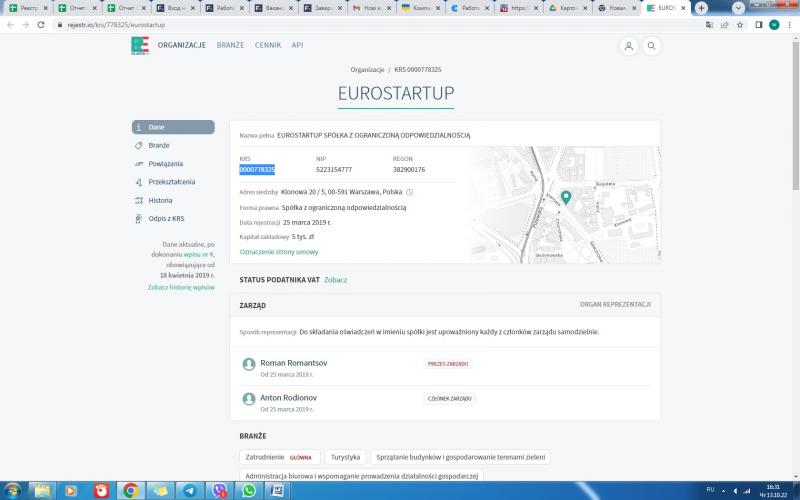Open BRANŻE in the top navigation
The width and height of the screenshot is (800, 500).
(x=230, y=45)
